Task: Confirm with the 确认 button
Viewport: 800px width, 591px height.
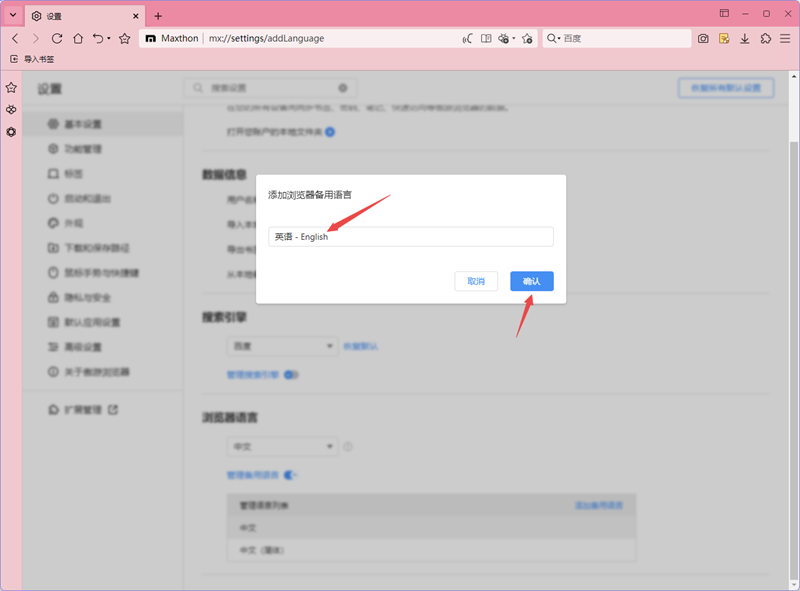Action: (531, 281)
